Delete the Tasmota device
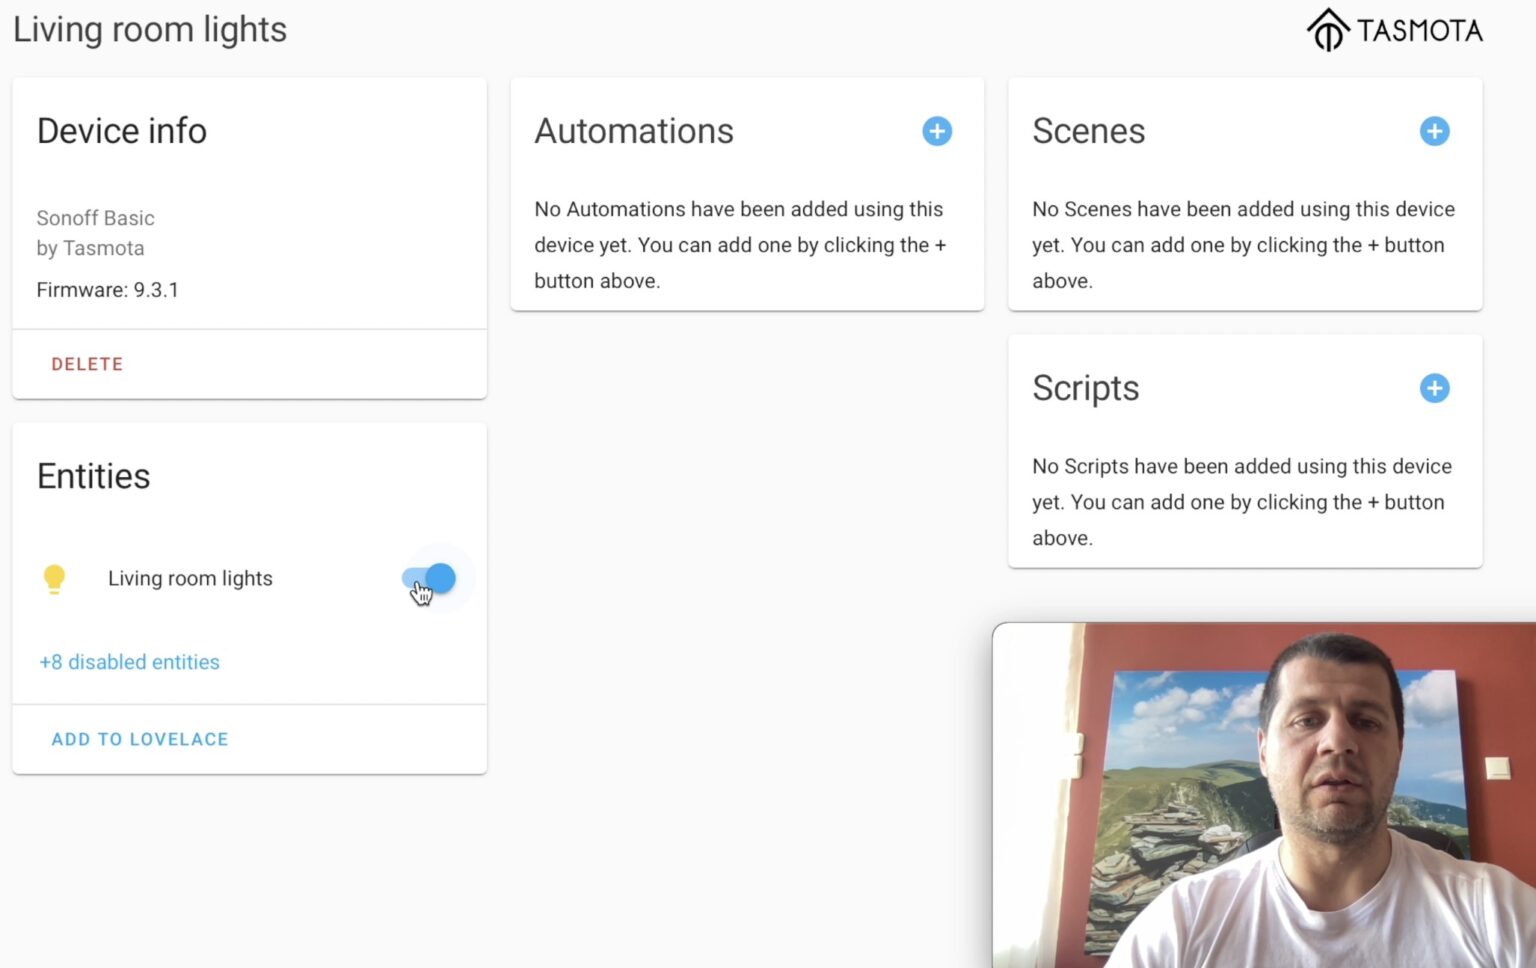 click(87, 364)
